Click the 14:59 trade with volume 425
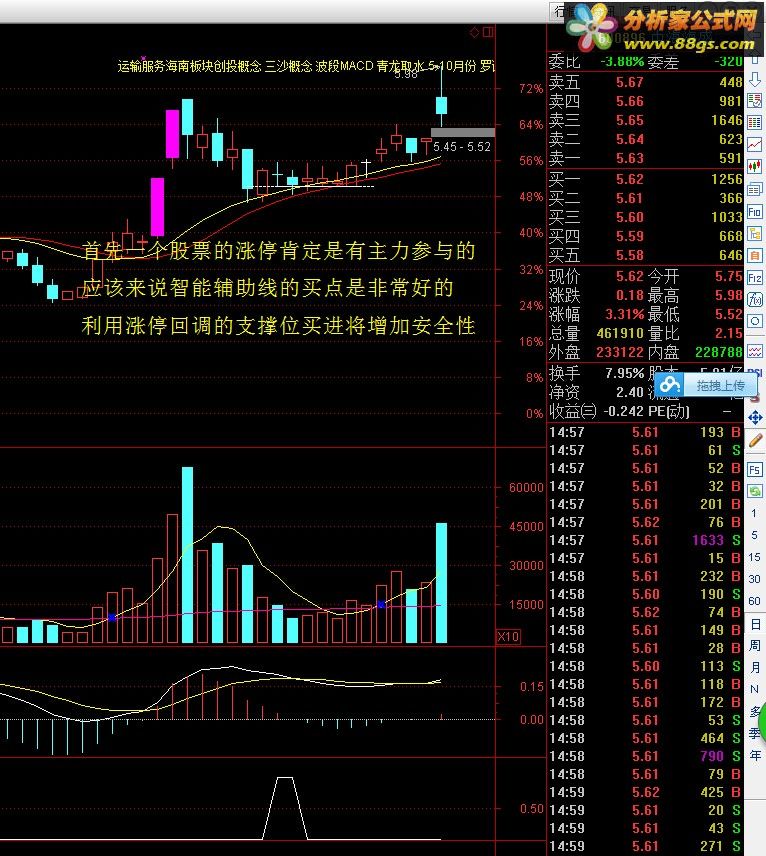This screenshot has height=856, width=766. [645, 792]
